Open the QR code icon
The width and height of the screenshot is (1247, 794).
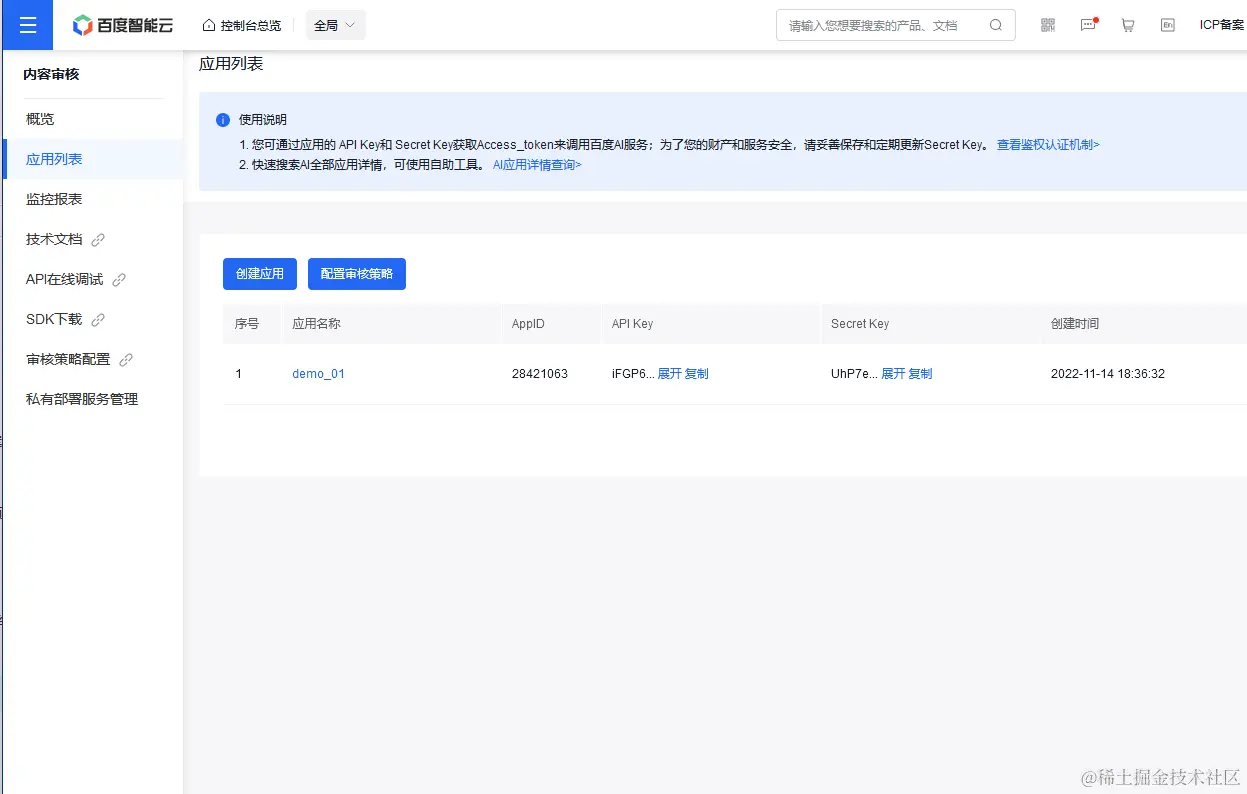tap(1048, 25)
